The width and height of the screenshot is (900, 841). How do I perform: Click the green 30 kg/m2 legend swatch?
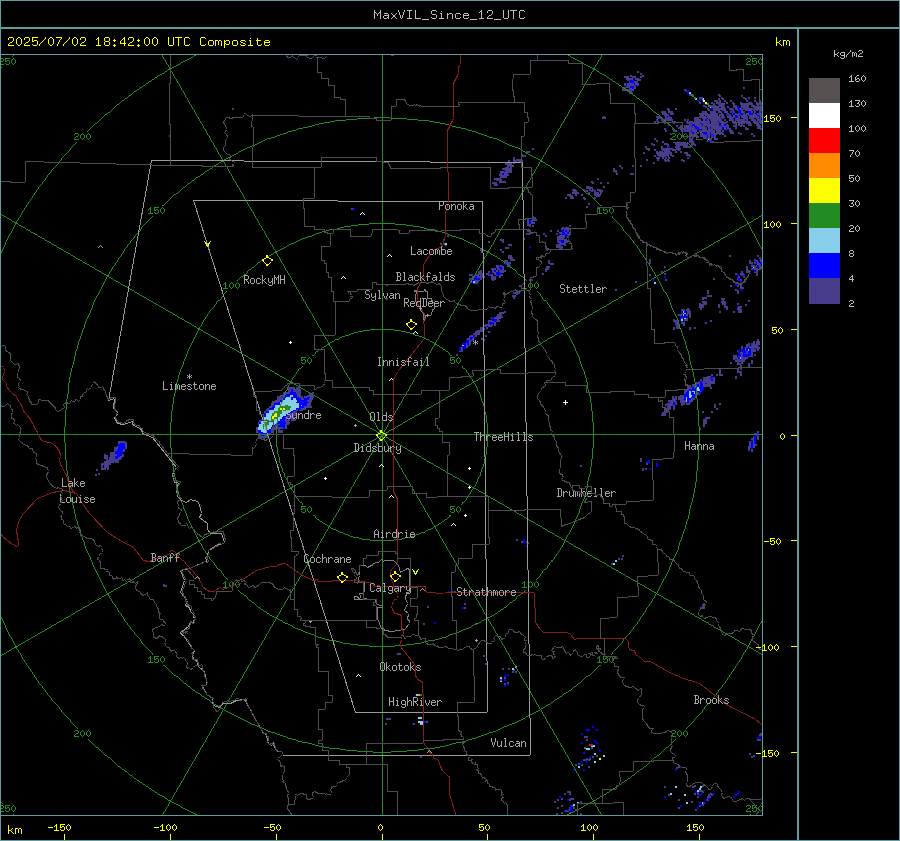click(824, 215)
